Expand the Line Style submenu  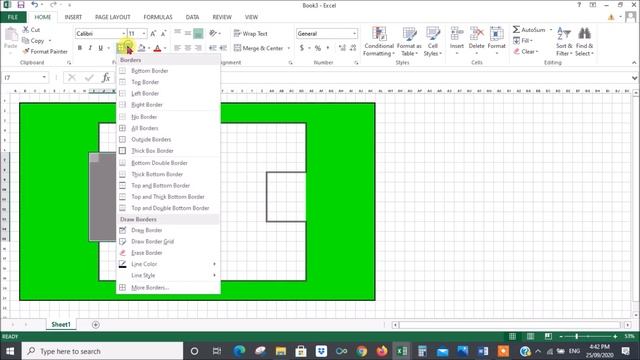pyautogui.click(x=168, y=276)
